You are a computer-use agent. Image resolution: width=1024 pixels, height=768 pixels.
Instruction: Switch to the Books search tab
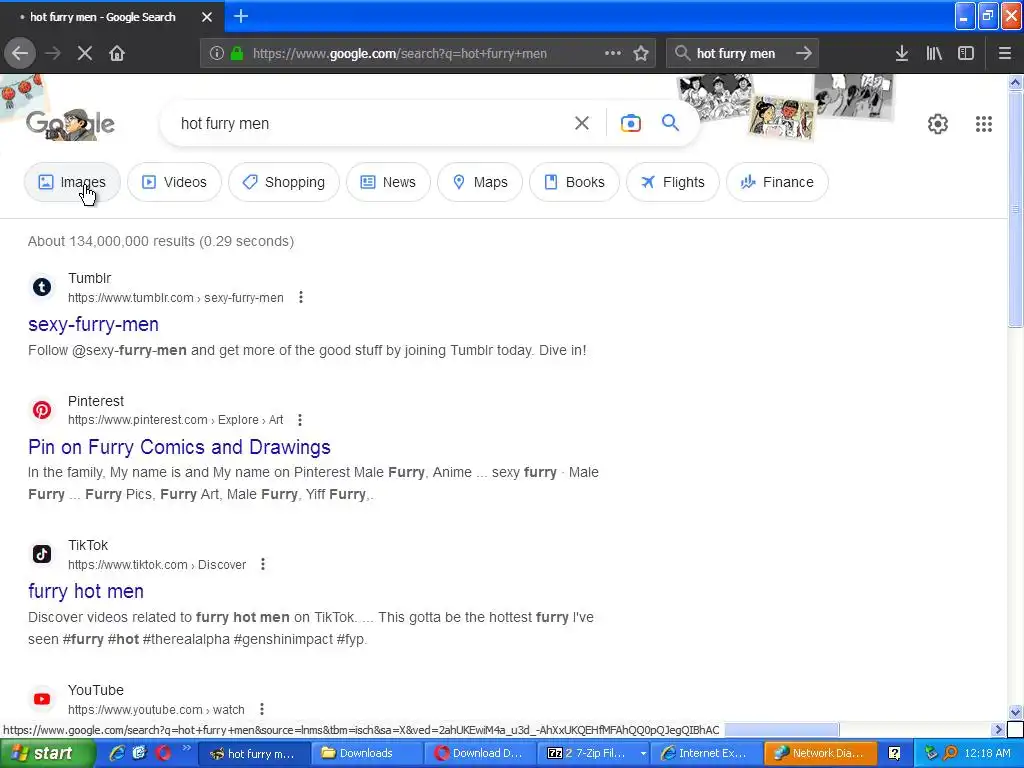[574, 182]
